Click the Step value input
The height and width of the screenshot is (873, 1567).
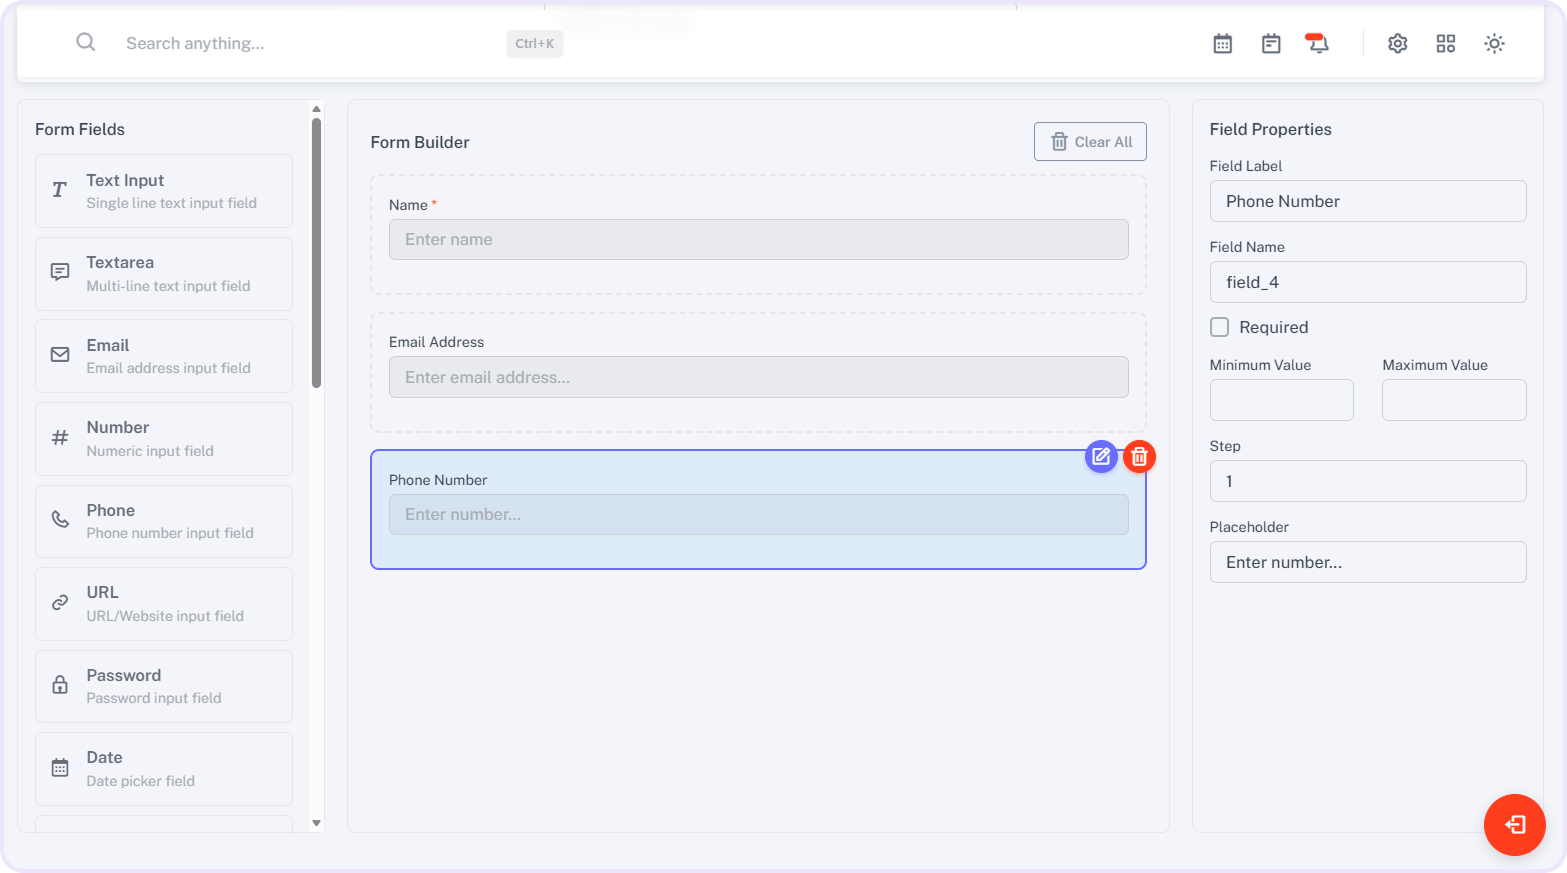[1367, 481]
